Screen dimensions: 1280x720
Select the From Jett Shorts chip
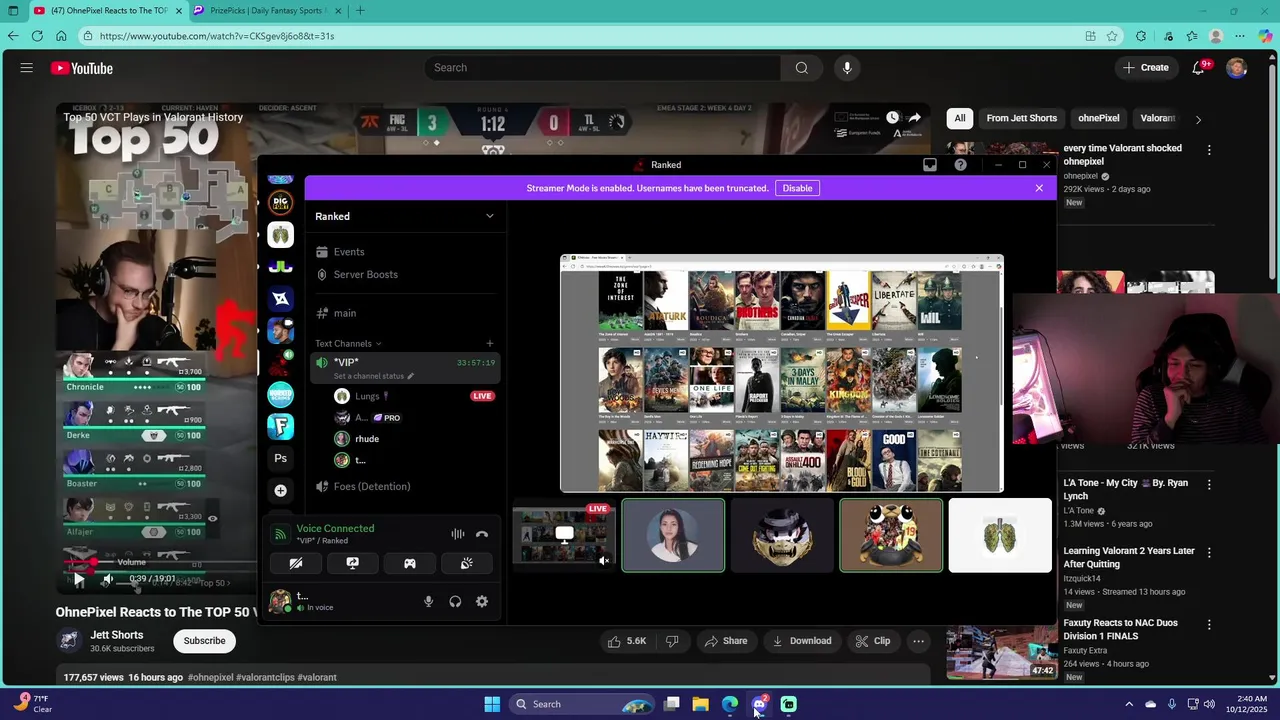pos(1021,118)
